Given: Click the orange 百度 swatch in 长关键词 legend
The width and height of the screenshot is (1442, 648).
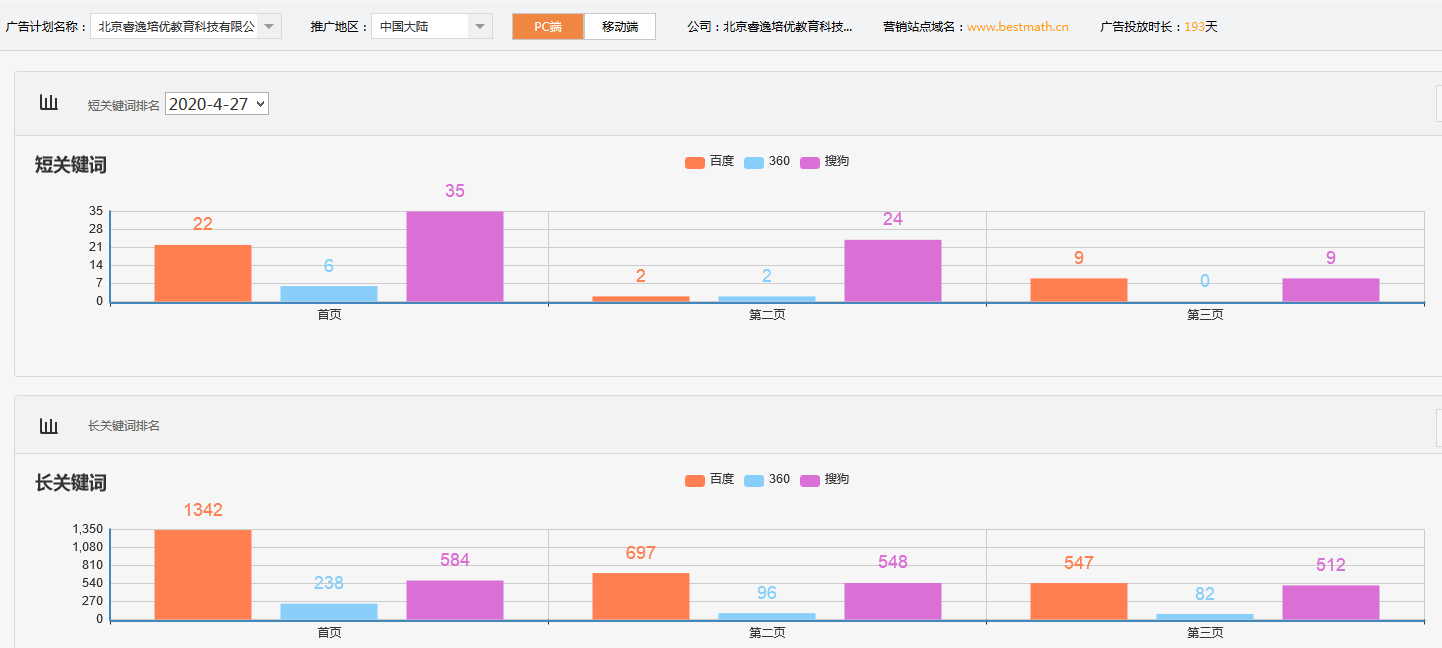Looking at the screenshot, I should pos(695,480).
